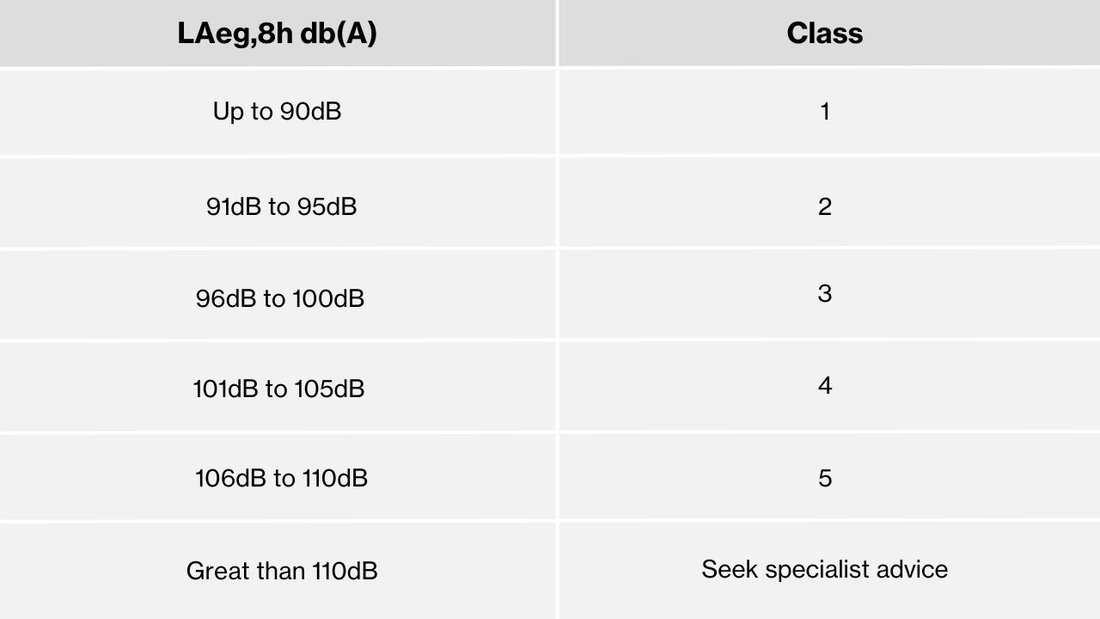1100x619 pixels.
Task: Click class value 5 in the table
Action: [x=824, y=478]
